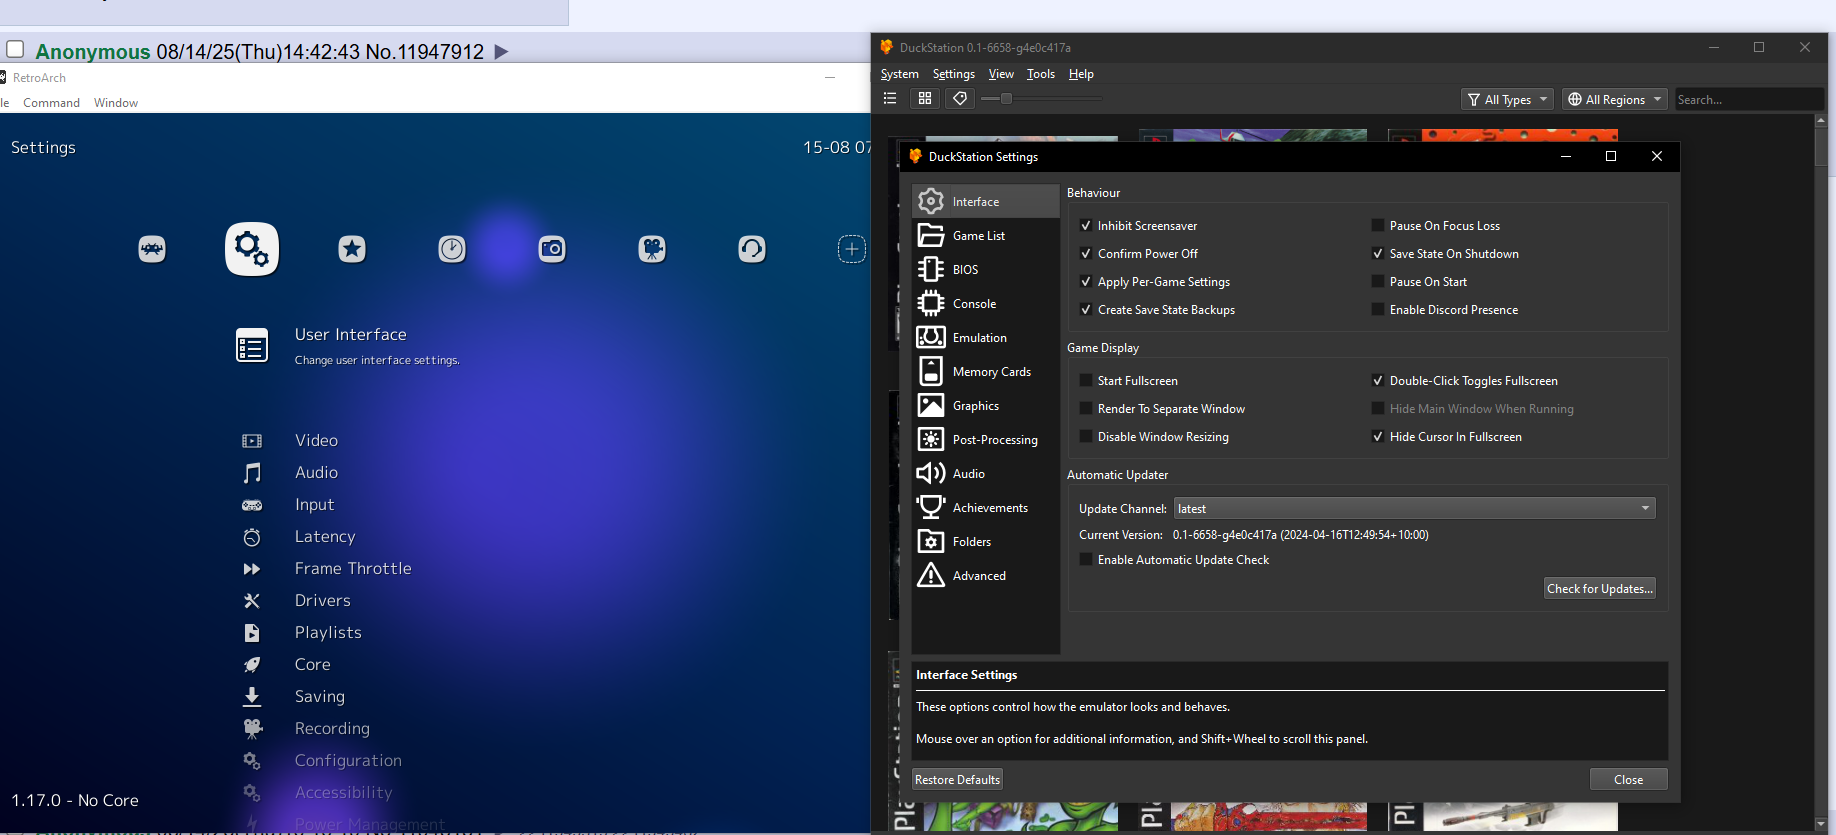Open the All Regions filter dropdown
This screenshot has width=1836, height=835.
click(1615, 100)
